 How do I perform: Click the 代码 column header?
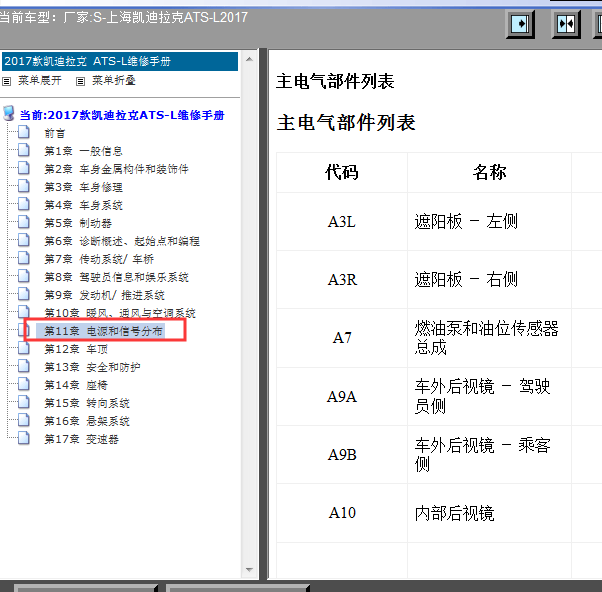click(342, 172)
